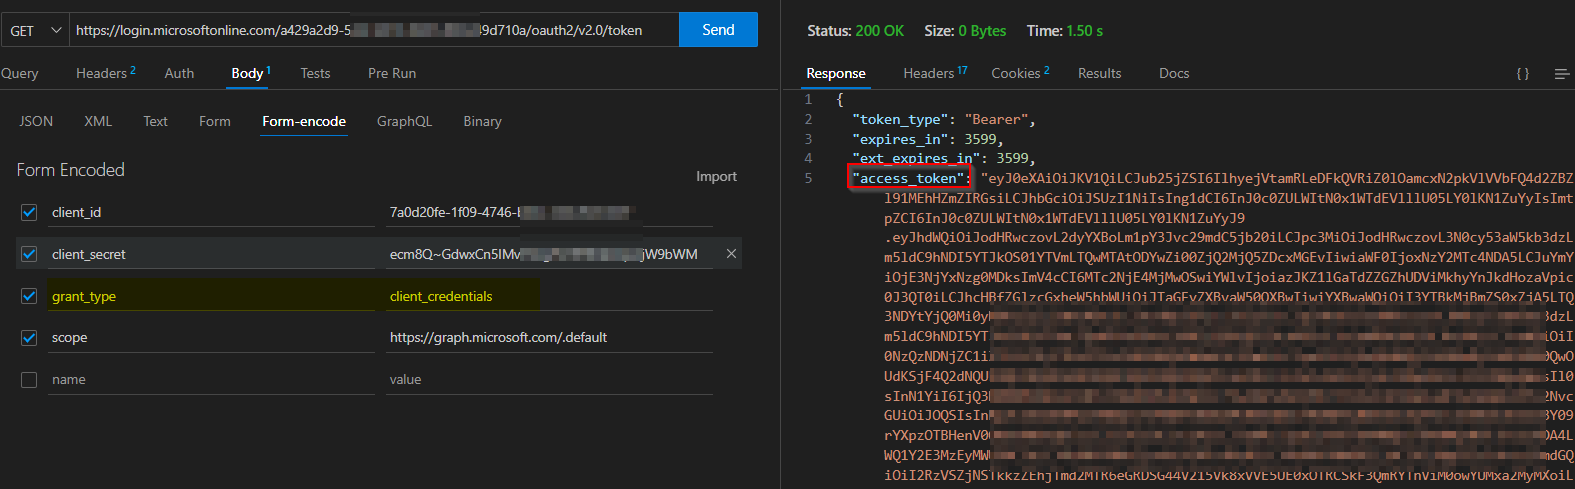This screenshot has width=1575, height=489.
Task: Send the request
Action: [x=718, y=30]
